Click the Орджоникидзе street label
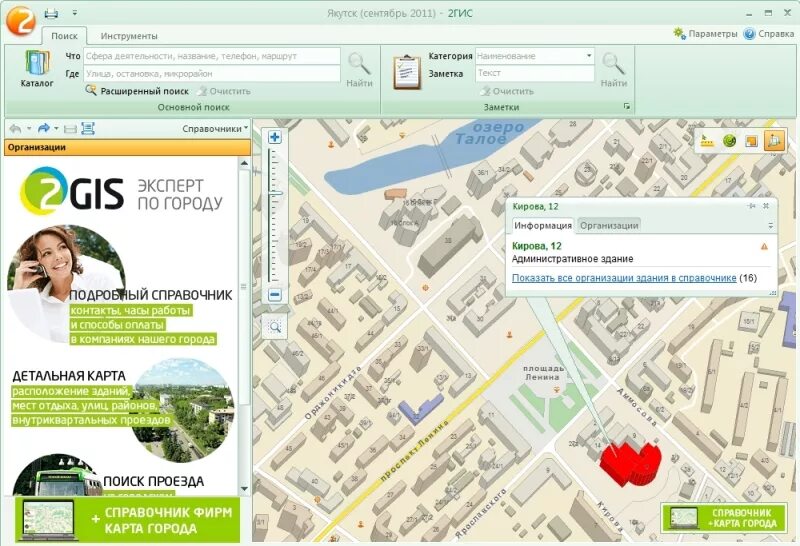 click(334, 392)
